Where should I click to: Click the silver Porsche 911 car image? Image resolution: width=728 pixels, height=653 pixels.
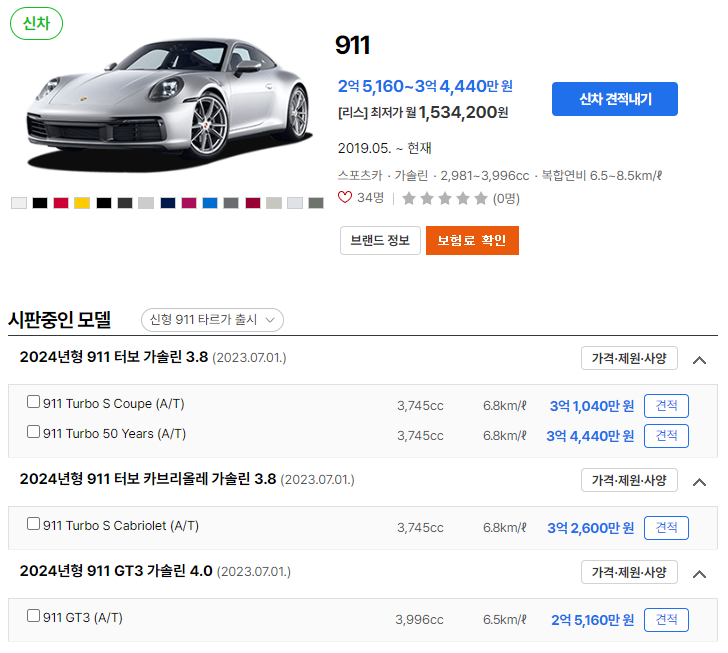point(169,104)
